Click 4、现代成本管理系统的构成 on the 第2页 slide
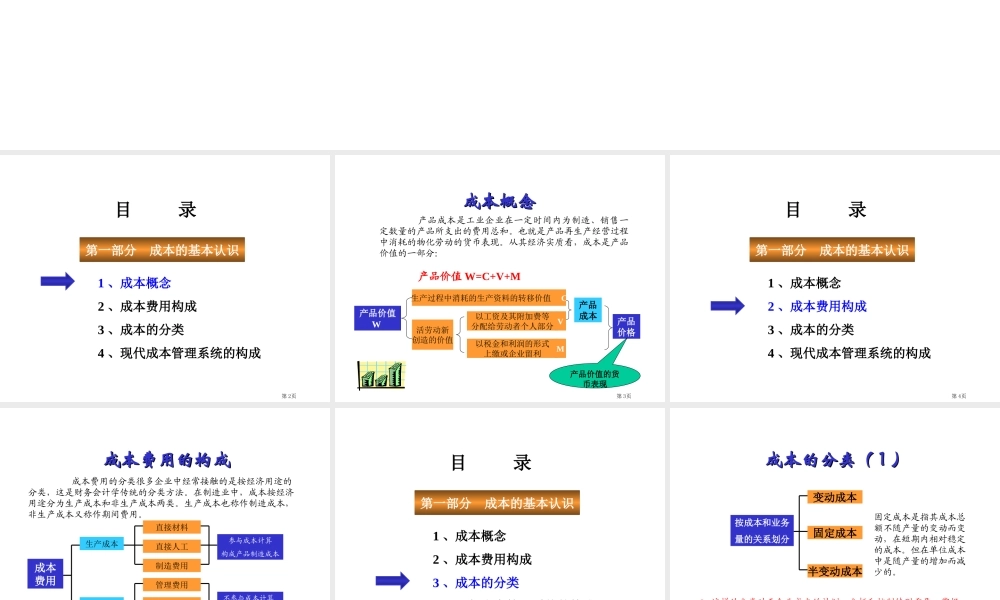Screen dimensions: 1000x600 point(179,353)
